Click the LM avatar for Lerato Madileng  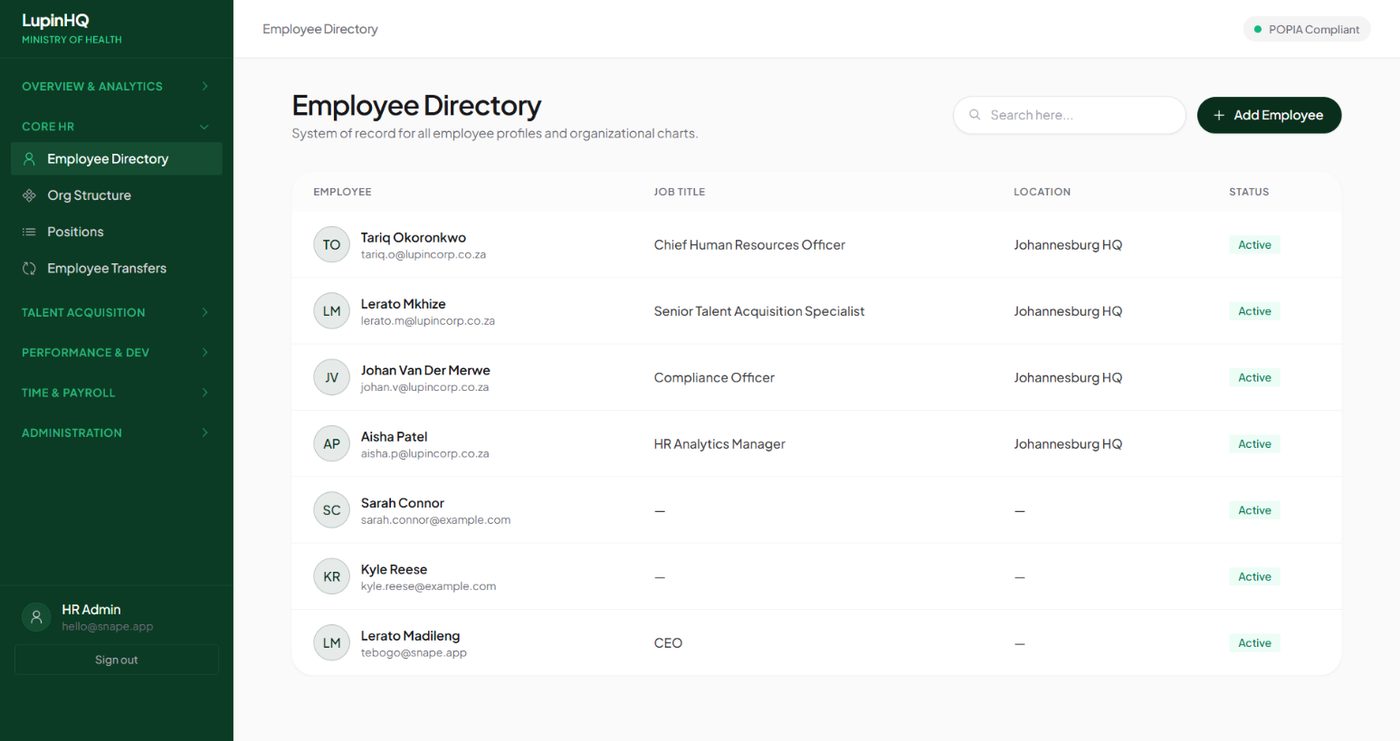(332, 643)
